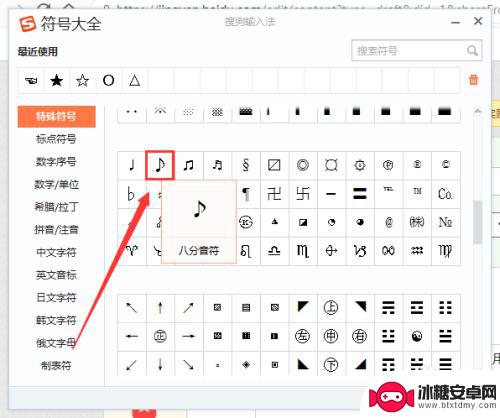Insert the circled 右 symbol
500x418 pixels.
(x=360, y=336)
